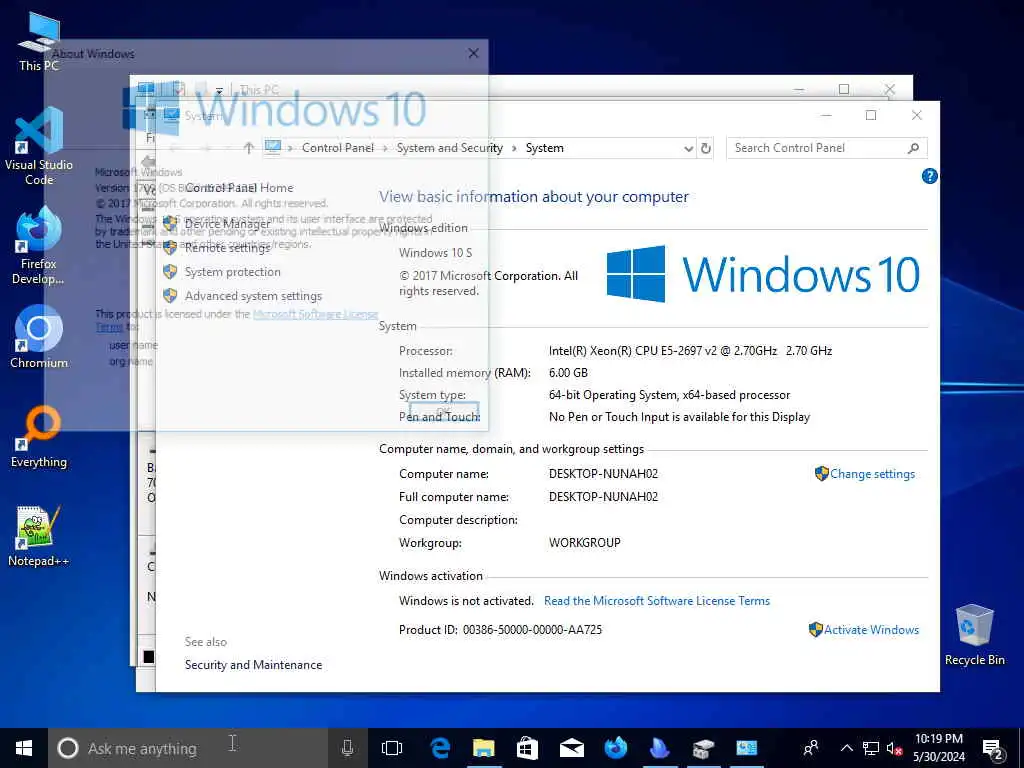Open Everything search desktop icon
The width and height of the screenshot is (1024, 768).
coord(39,437)
